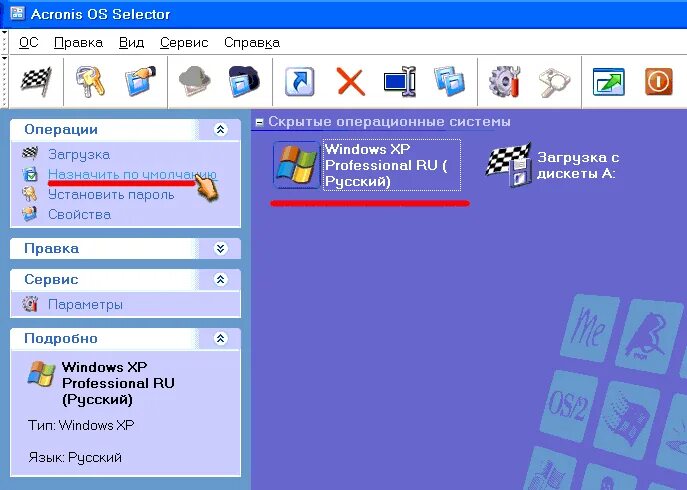Screen dimensions: 687x490
Task: Click the blue shortcut arrow toolbar icon
Action: [300, 82]
